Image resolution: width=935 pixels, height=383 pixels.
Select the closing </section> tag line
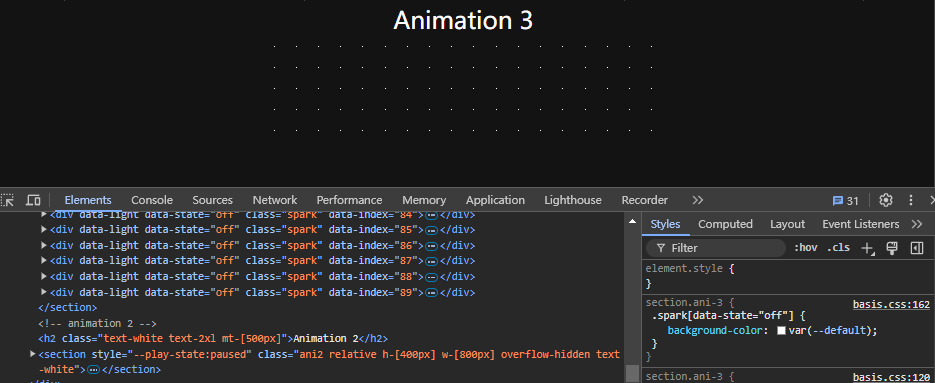67,308
